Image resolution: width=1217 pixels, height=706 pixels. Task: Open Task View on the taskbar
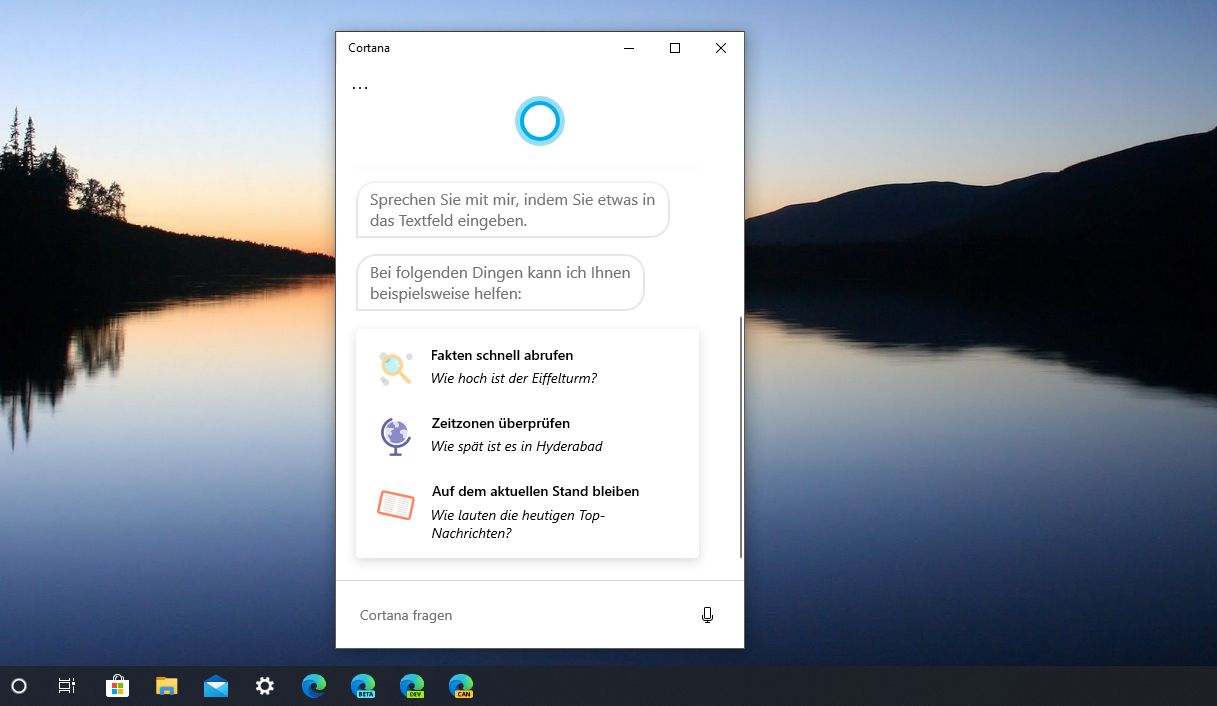pos(67,686)
